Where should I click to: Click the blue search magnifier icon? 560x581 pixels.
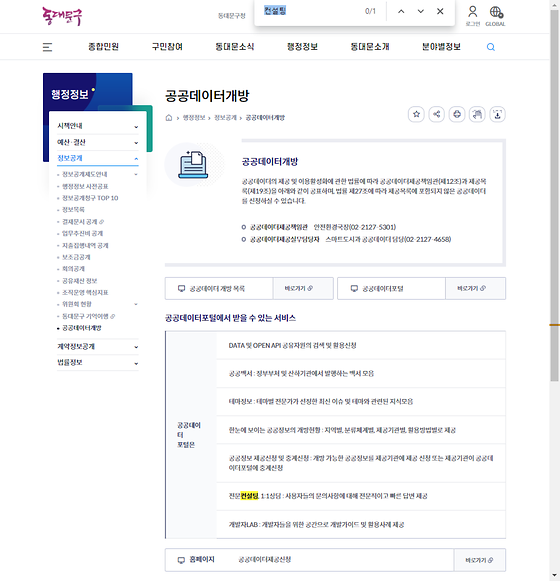click(491, 47)
